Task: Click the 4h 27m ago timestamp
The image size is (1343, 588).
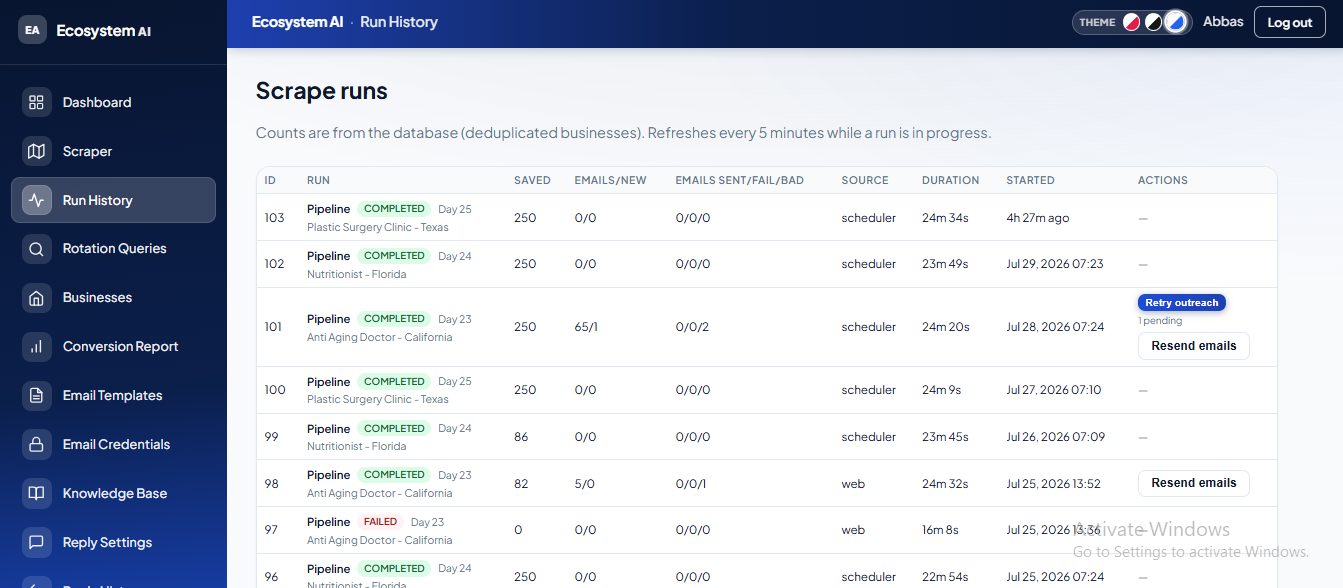Action: coord(1037,217)
